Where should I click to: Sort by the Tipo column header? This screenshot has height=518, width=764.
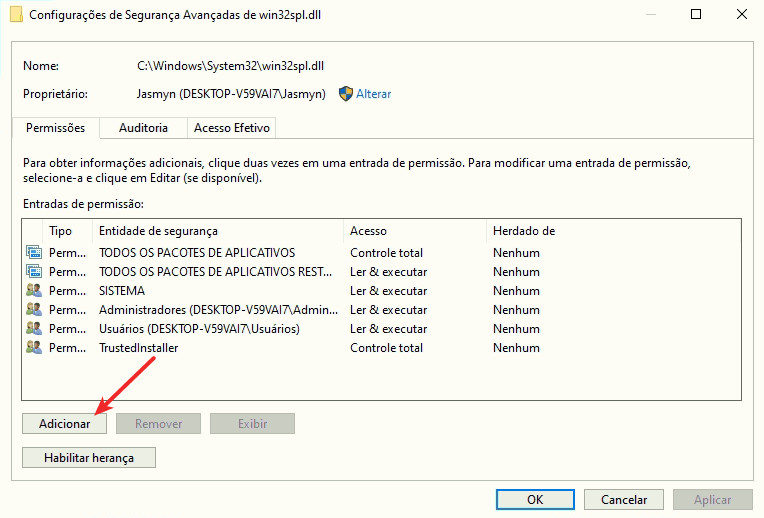67,230
